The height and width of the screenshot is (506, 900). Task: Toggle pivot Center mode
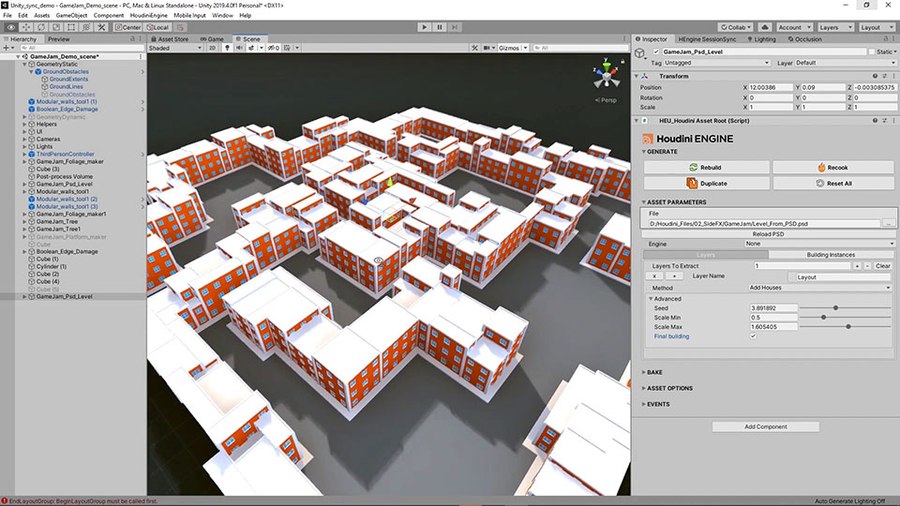(127, 27)
